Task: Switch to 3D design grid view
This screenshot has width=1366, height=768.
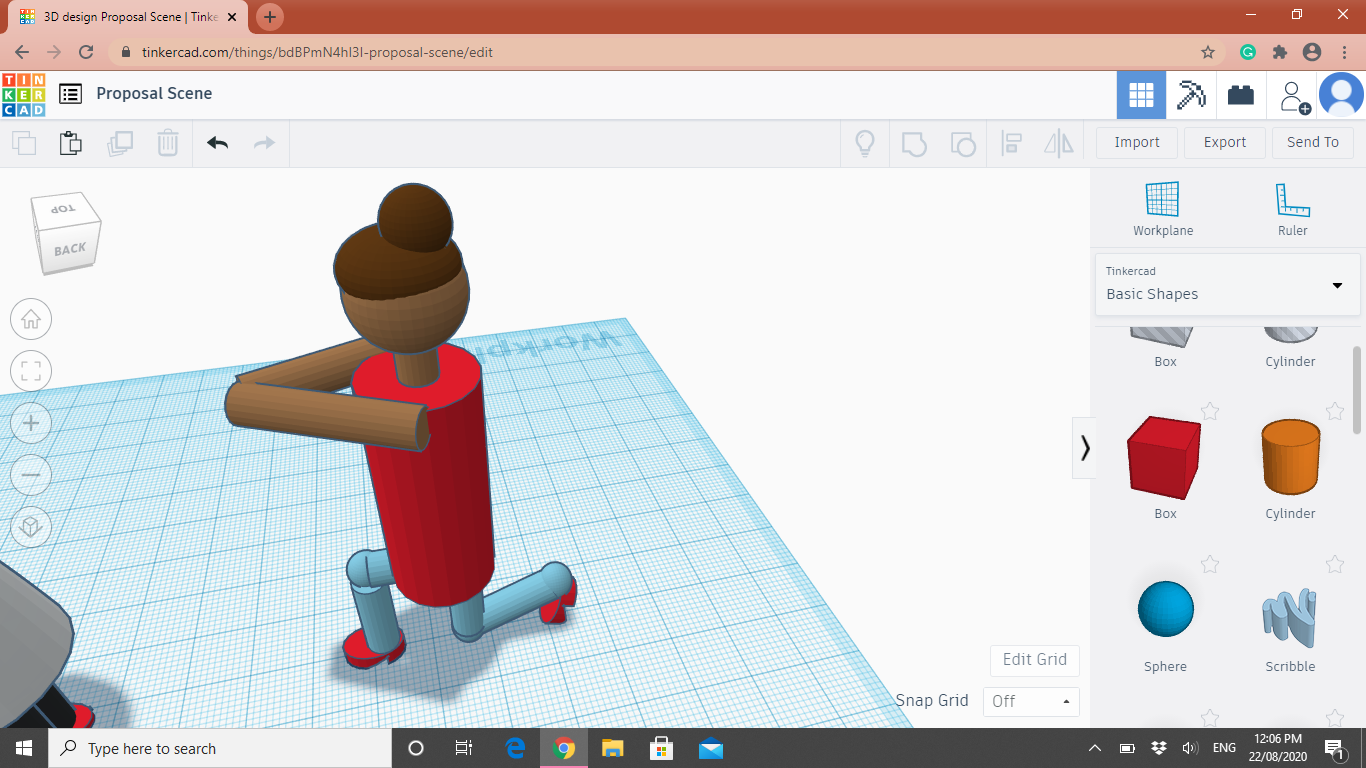Action: 1141,95
